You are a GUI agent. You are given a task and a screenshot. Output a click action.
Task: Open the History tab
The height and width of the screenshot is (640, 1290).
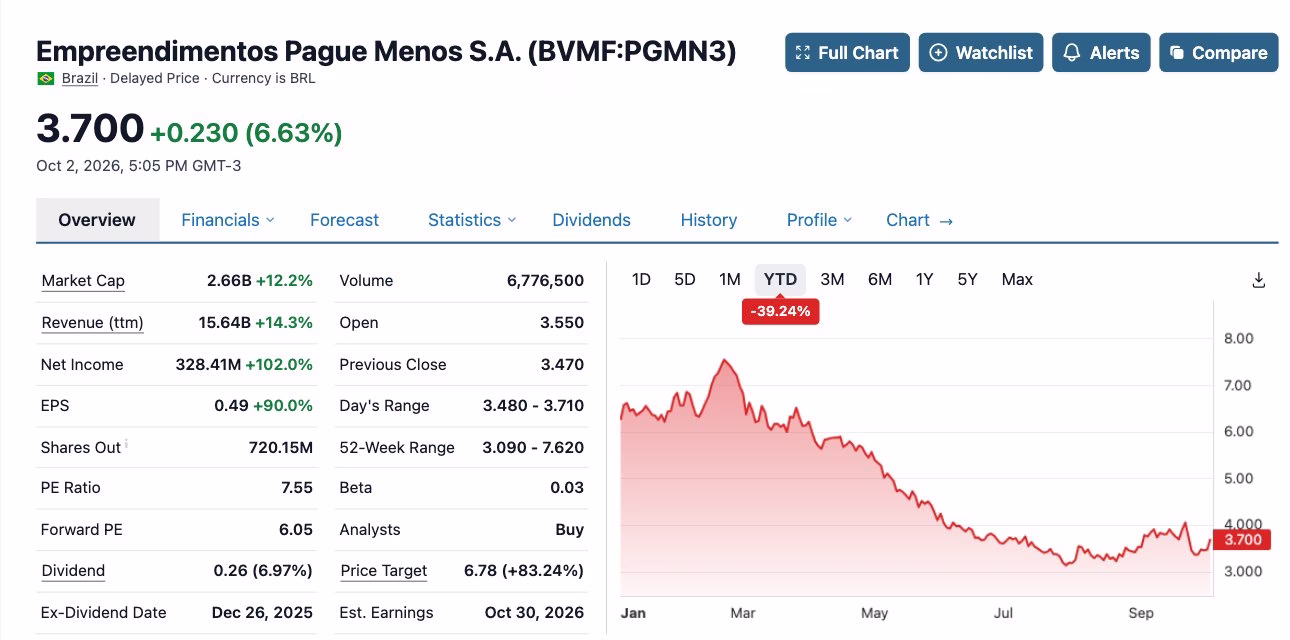[x=708, y=220]
